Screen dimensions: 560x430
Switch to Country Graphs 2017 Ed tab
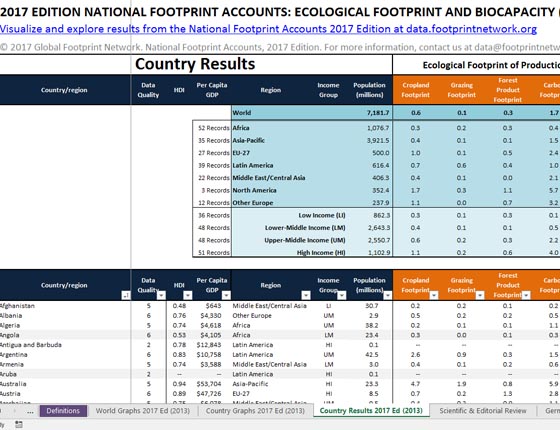coord(255,411)
